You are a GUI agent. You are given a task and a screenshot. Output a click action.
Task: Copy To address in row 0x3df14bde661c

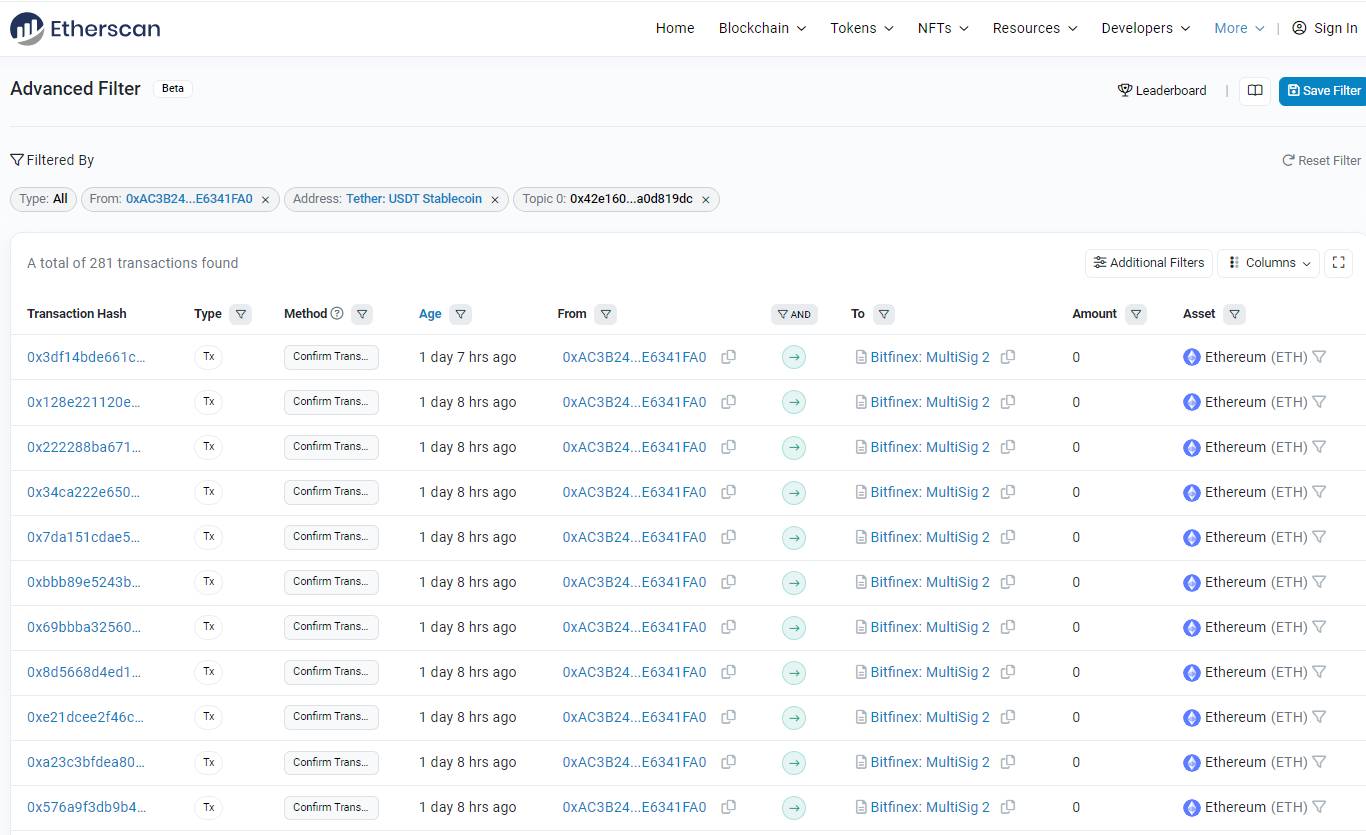(x=1008, y=357)
